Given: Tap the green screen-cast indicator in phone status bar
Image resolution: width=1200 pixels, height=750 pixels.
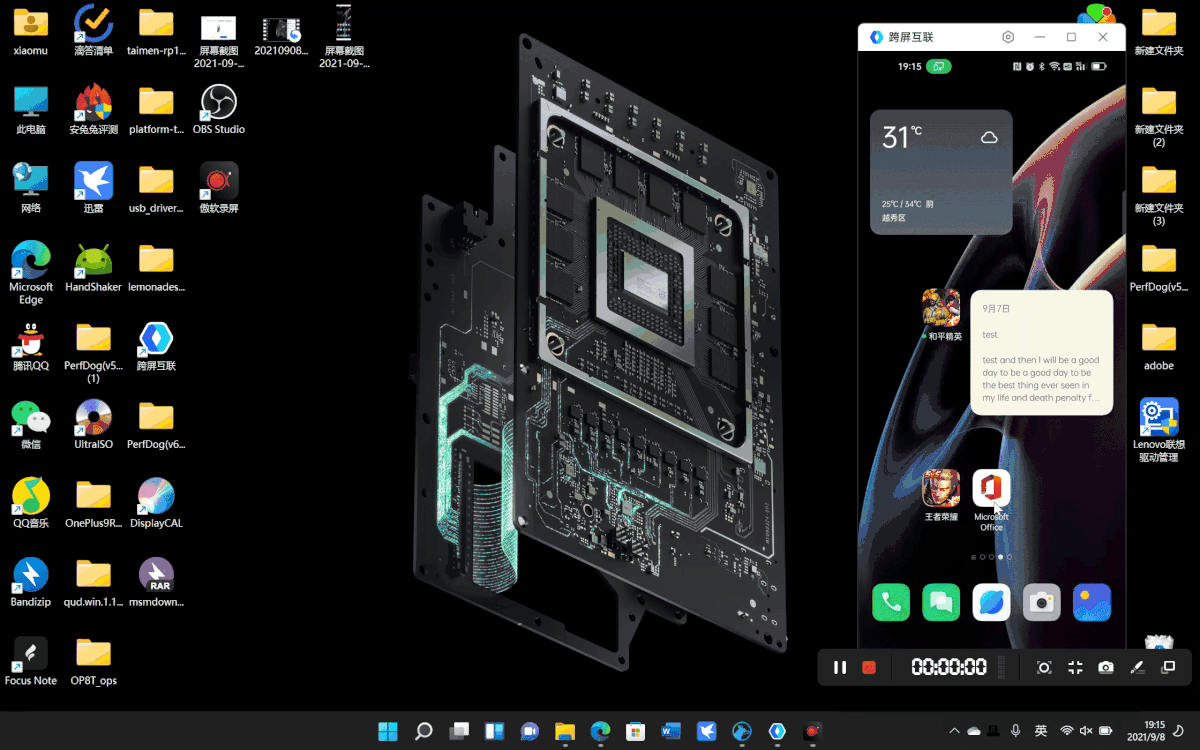Looking at the screenshot, I should point(938,67).
